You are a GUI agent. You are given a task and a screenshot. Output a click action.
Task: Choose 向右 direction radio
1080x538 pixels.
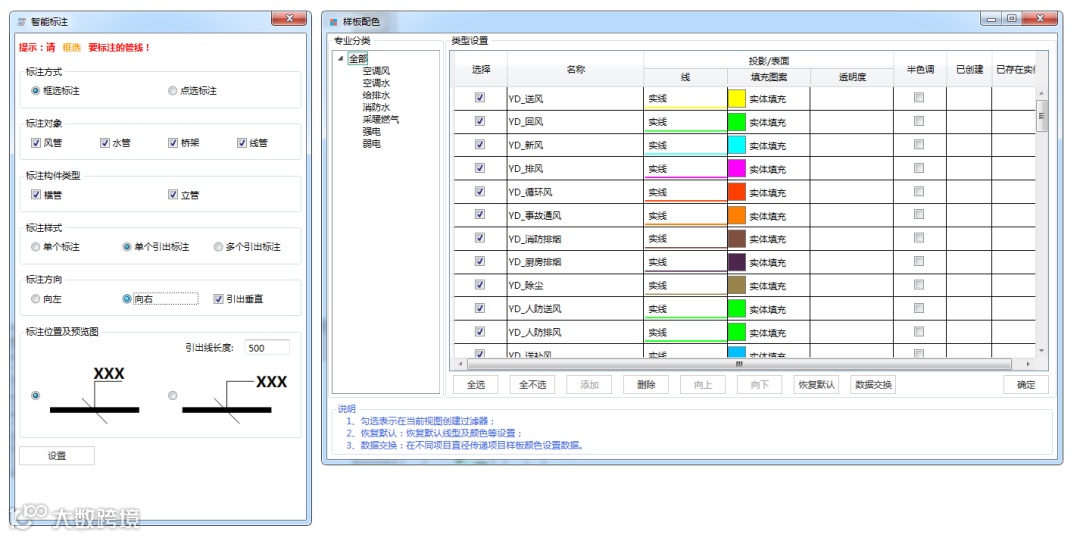click(127, 299)
